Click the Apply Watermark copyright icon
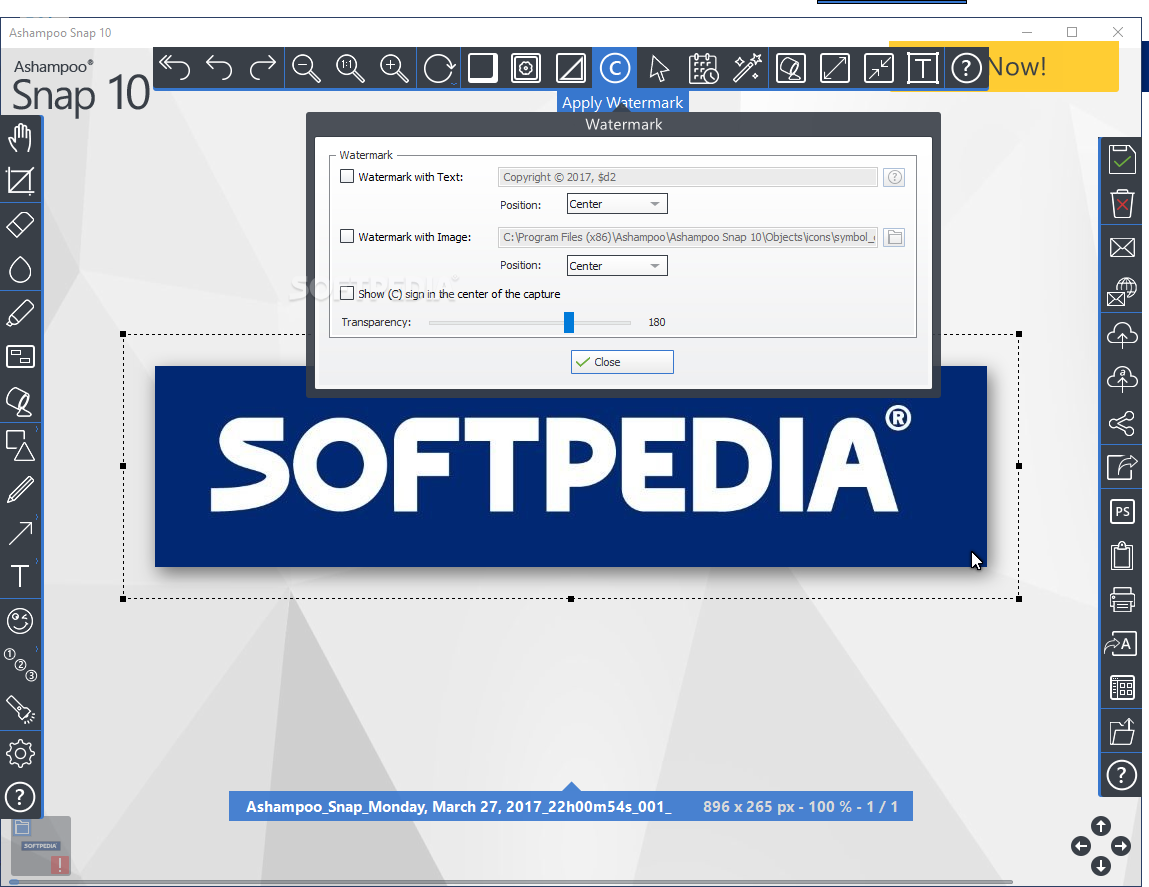The image size is (1149, 887). pos(615,68)
